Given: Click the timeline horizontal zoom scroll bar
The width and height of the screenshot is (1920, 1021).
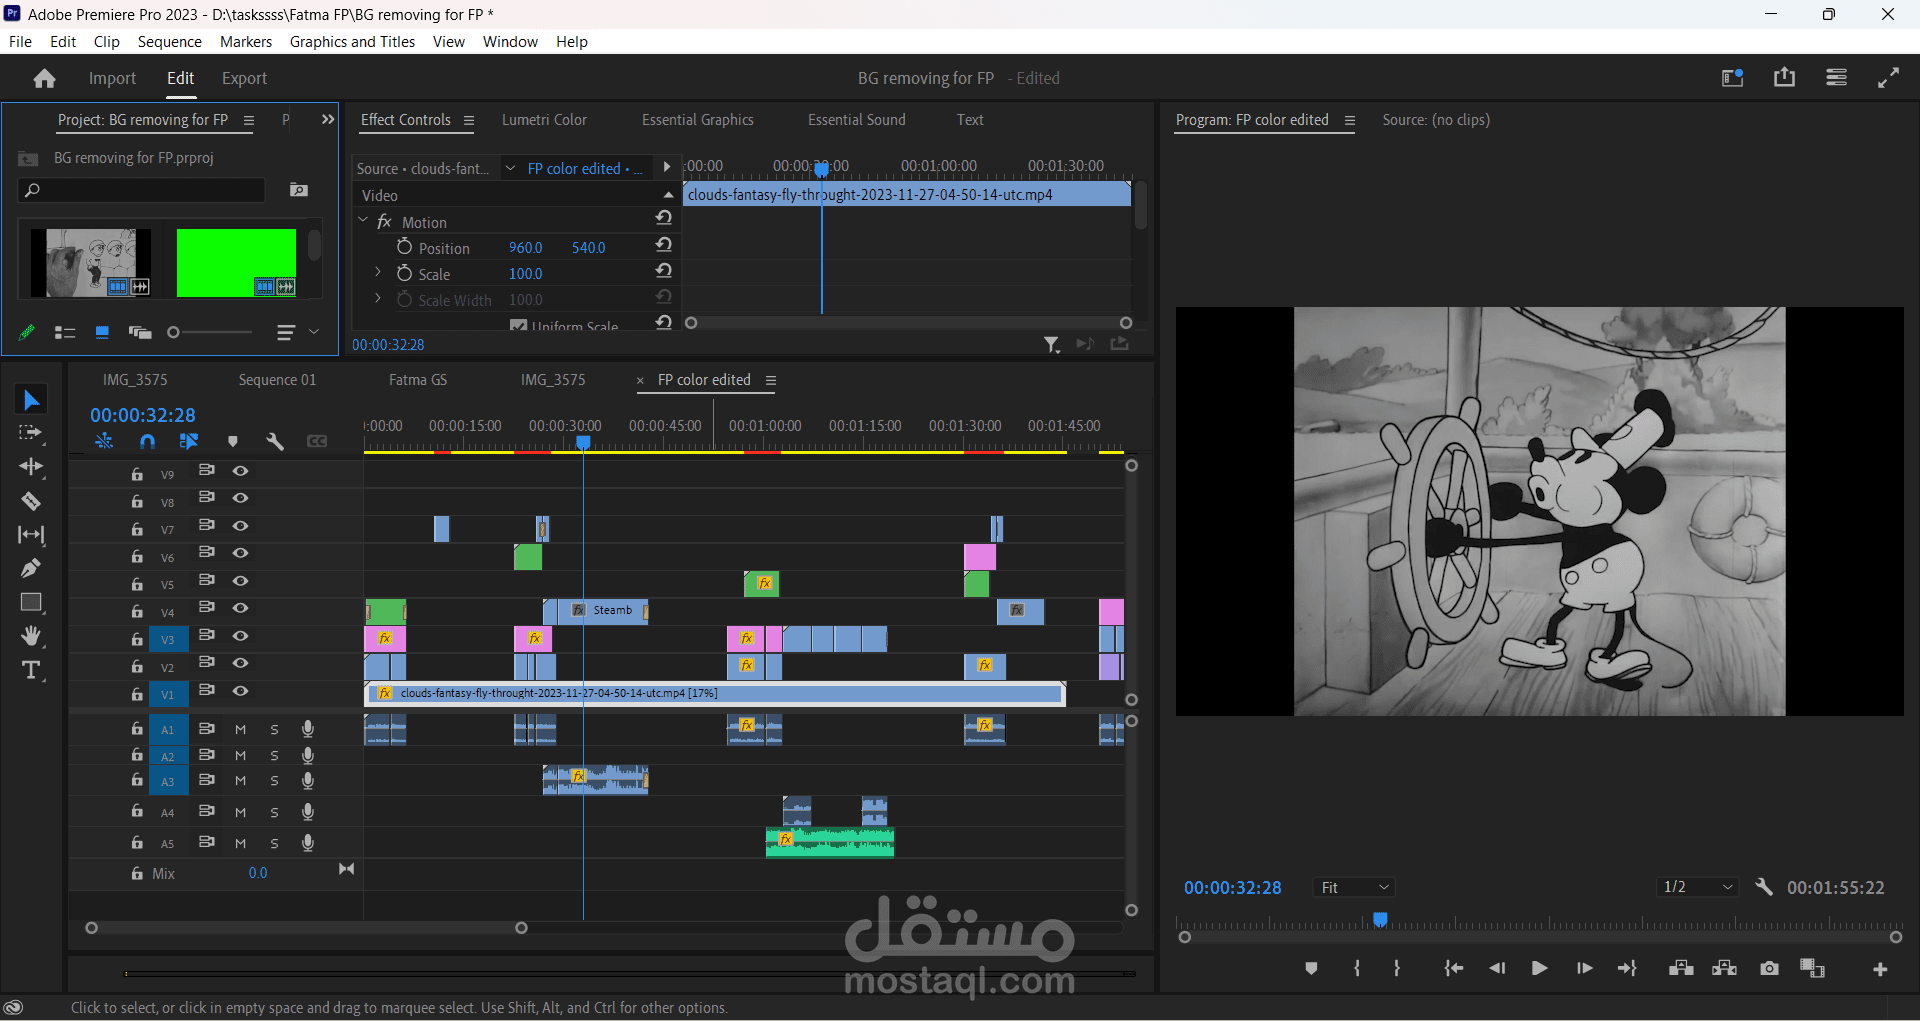Looking at the screenshot, I should coord(306,928).
